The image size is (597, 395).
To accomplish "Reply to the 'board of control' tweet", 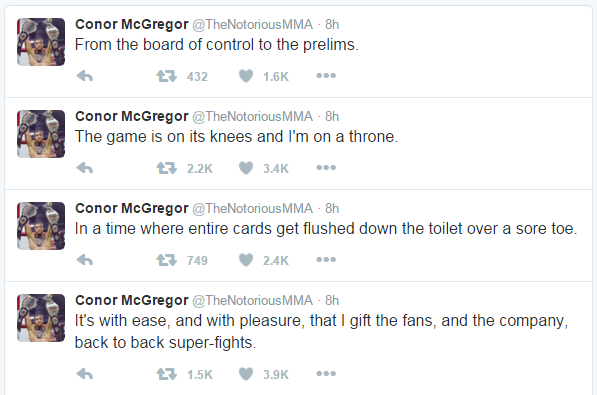I will [x=85, y=76].
